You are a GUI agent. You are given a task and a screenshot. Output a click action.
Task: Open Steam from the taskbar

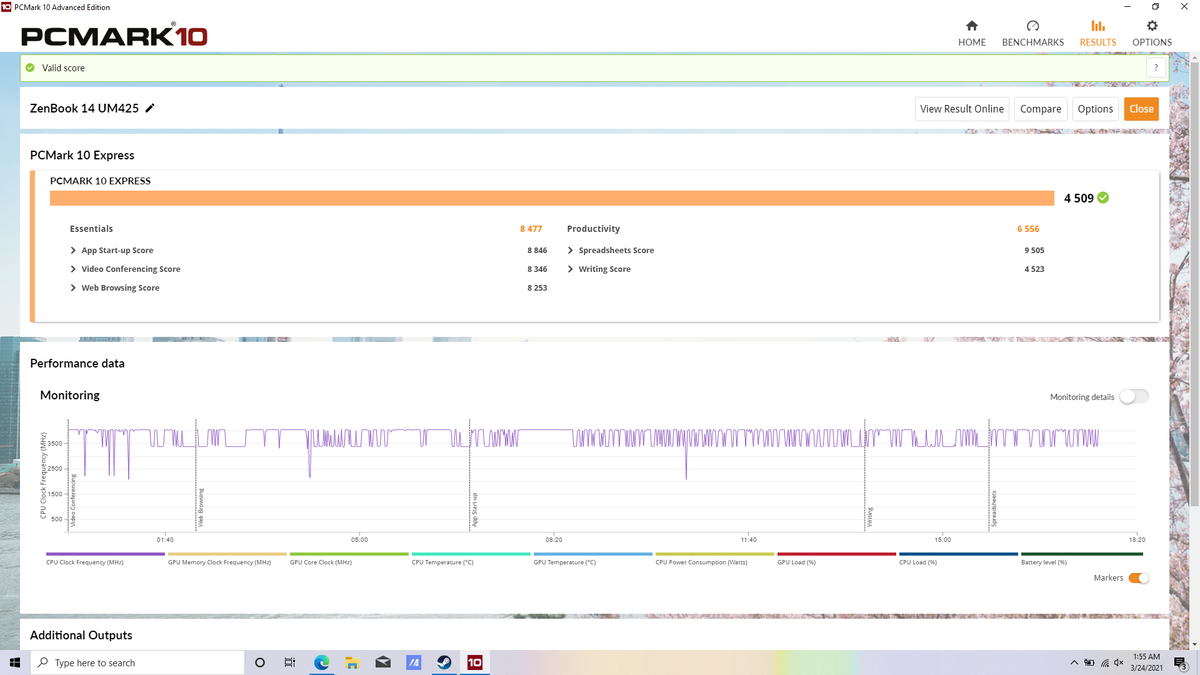[x=444, y=662]
